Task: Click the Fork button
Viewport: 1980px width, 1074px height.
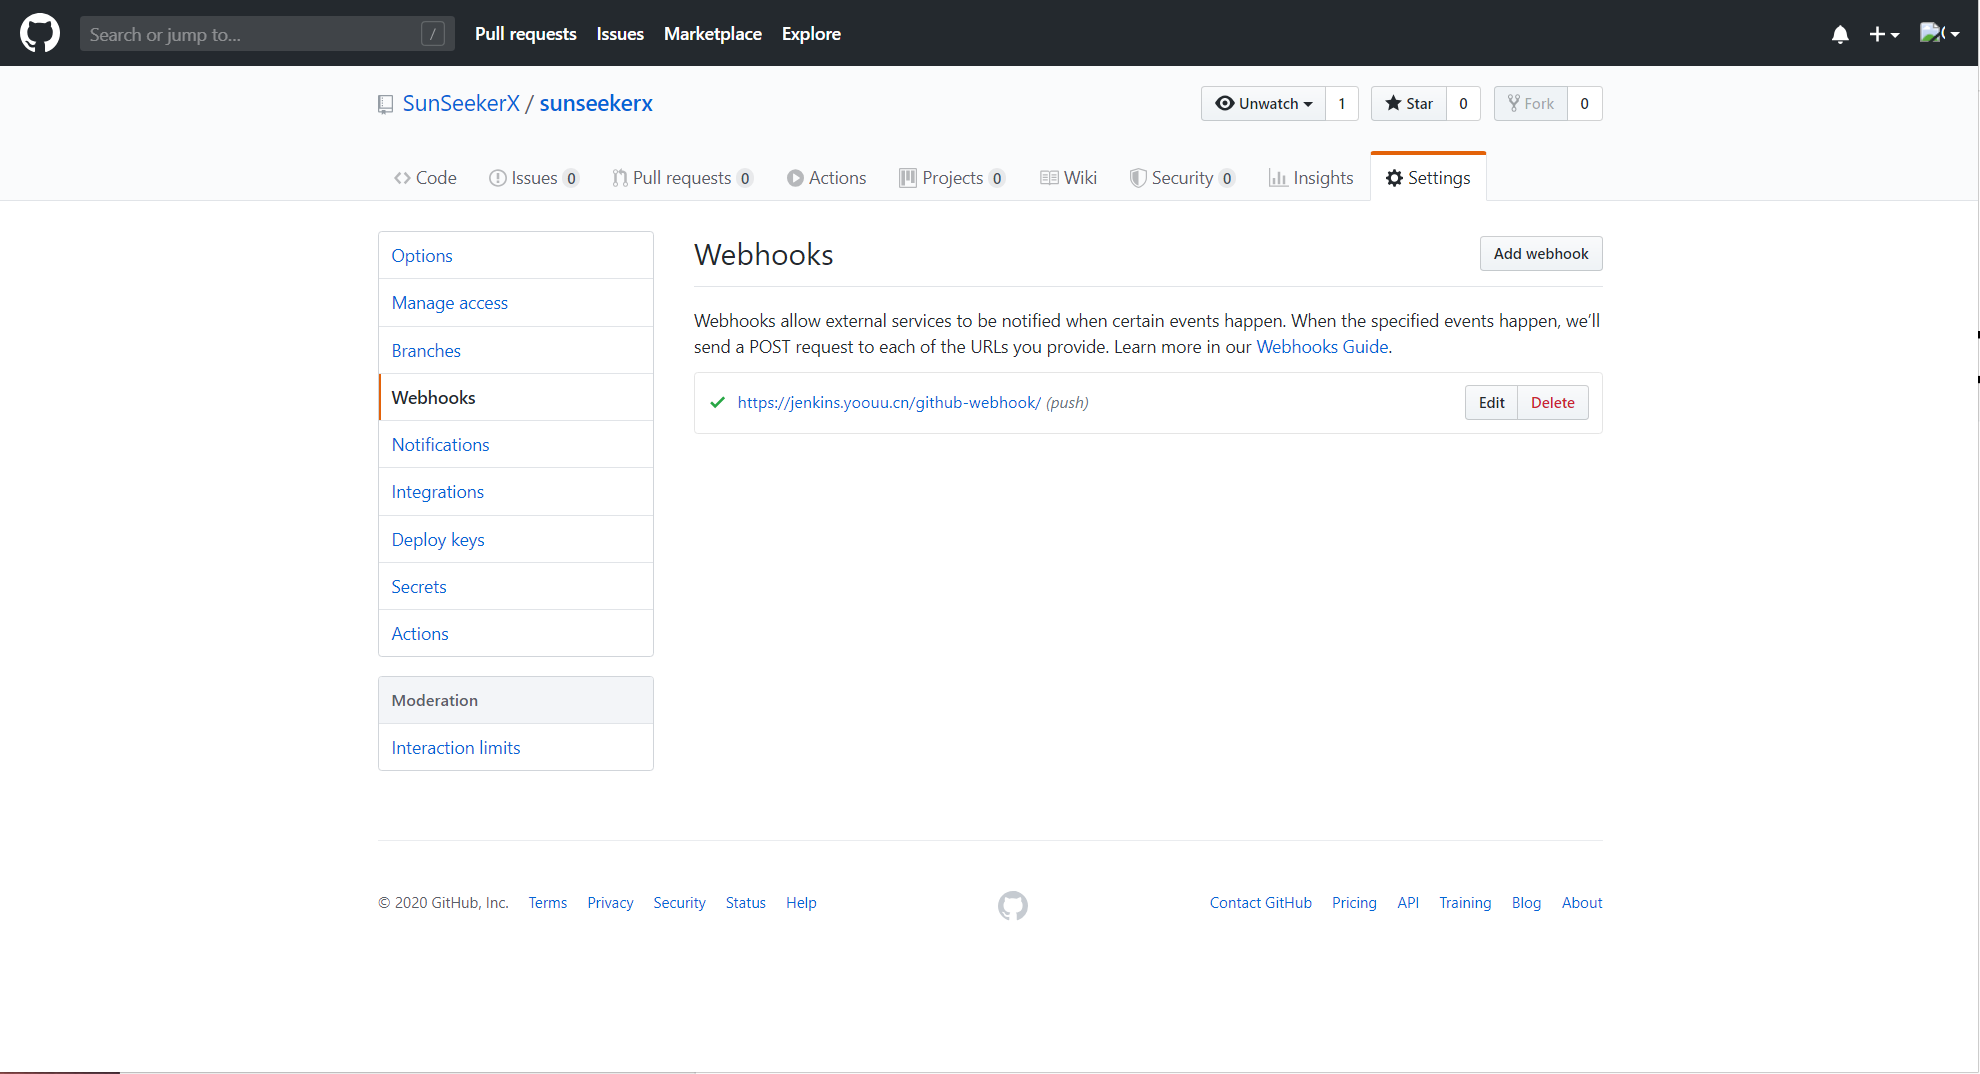Action: pyautogui.click(x=1530, y=104)
